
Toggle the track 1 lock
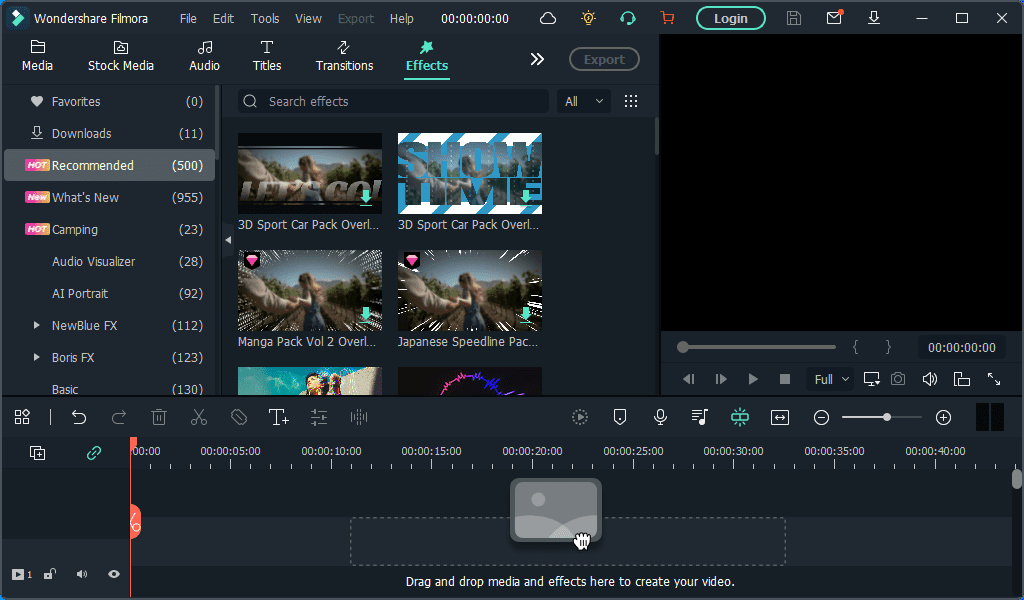click(50, 575)
